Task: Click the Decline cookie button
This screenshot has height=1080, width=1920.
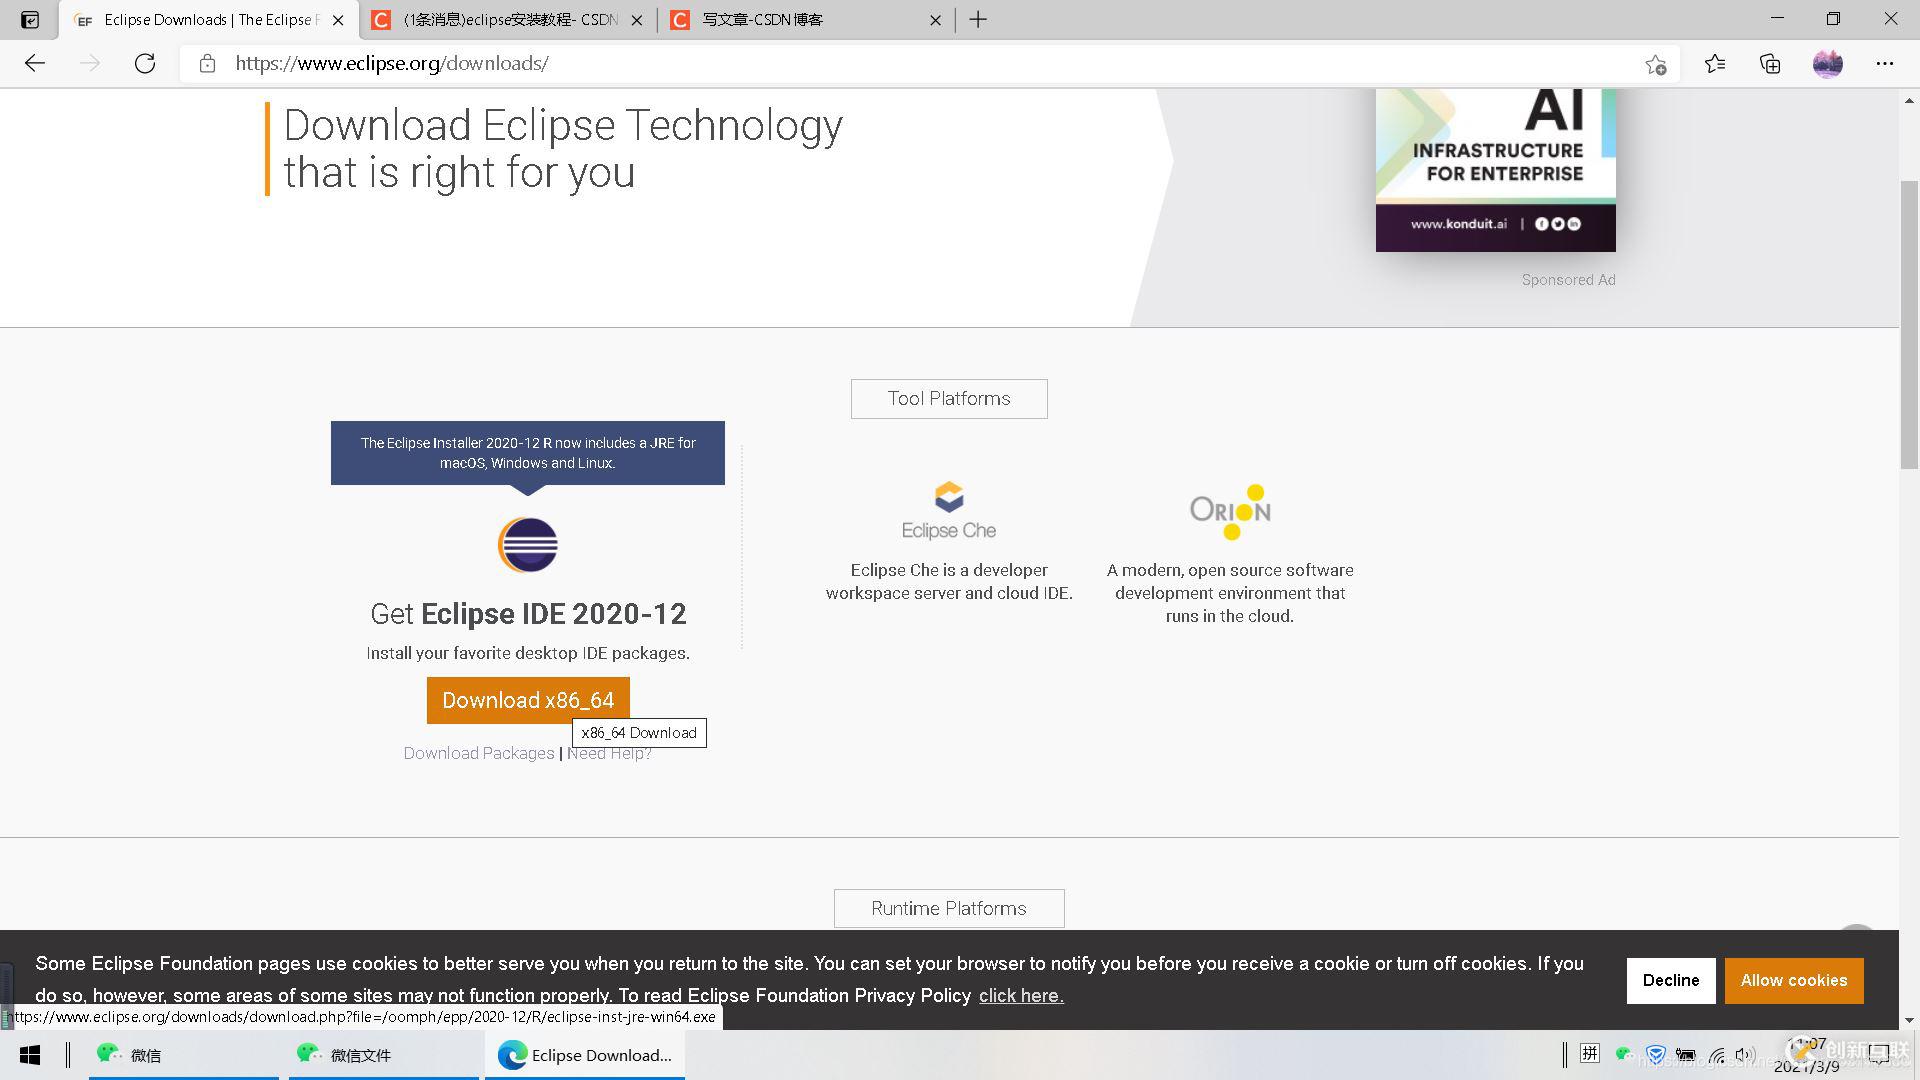Action: [x=1671, y=980]
